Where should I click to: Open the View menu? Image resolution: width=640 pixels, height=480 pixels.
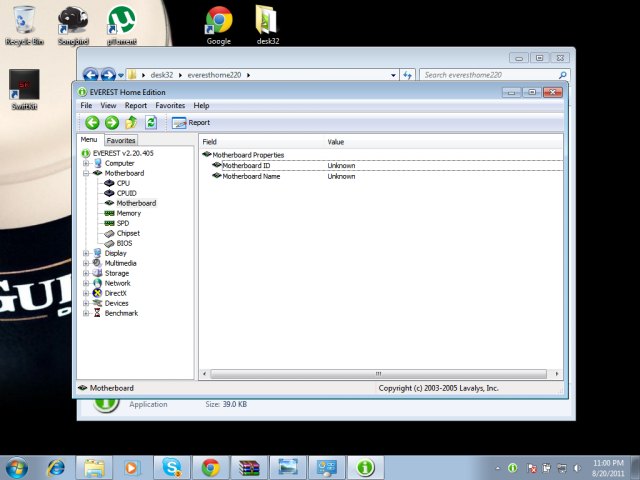click(x=108, y=105)
